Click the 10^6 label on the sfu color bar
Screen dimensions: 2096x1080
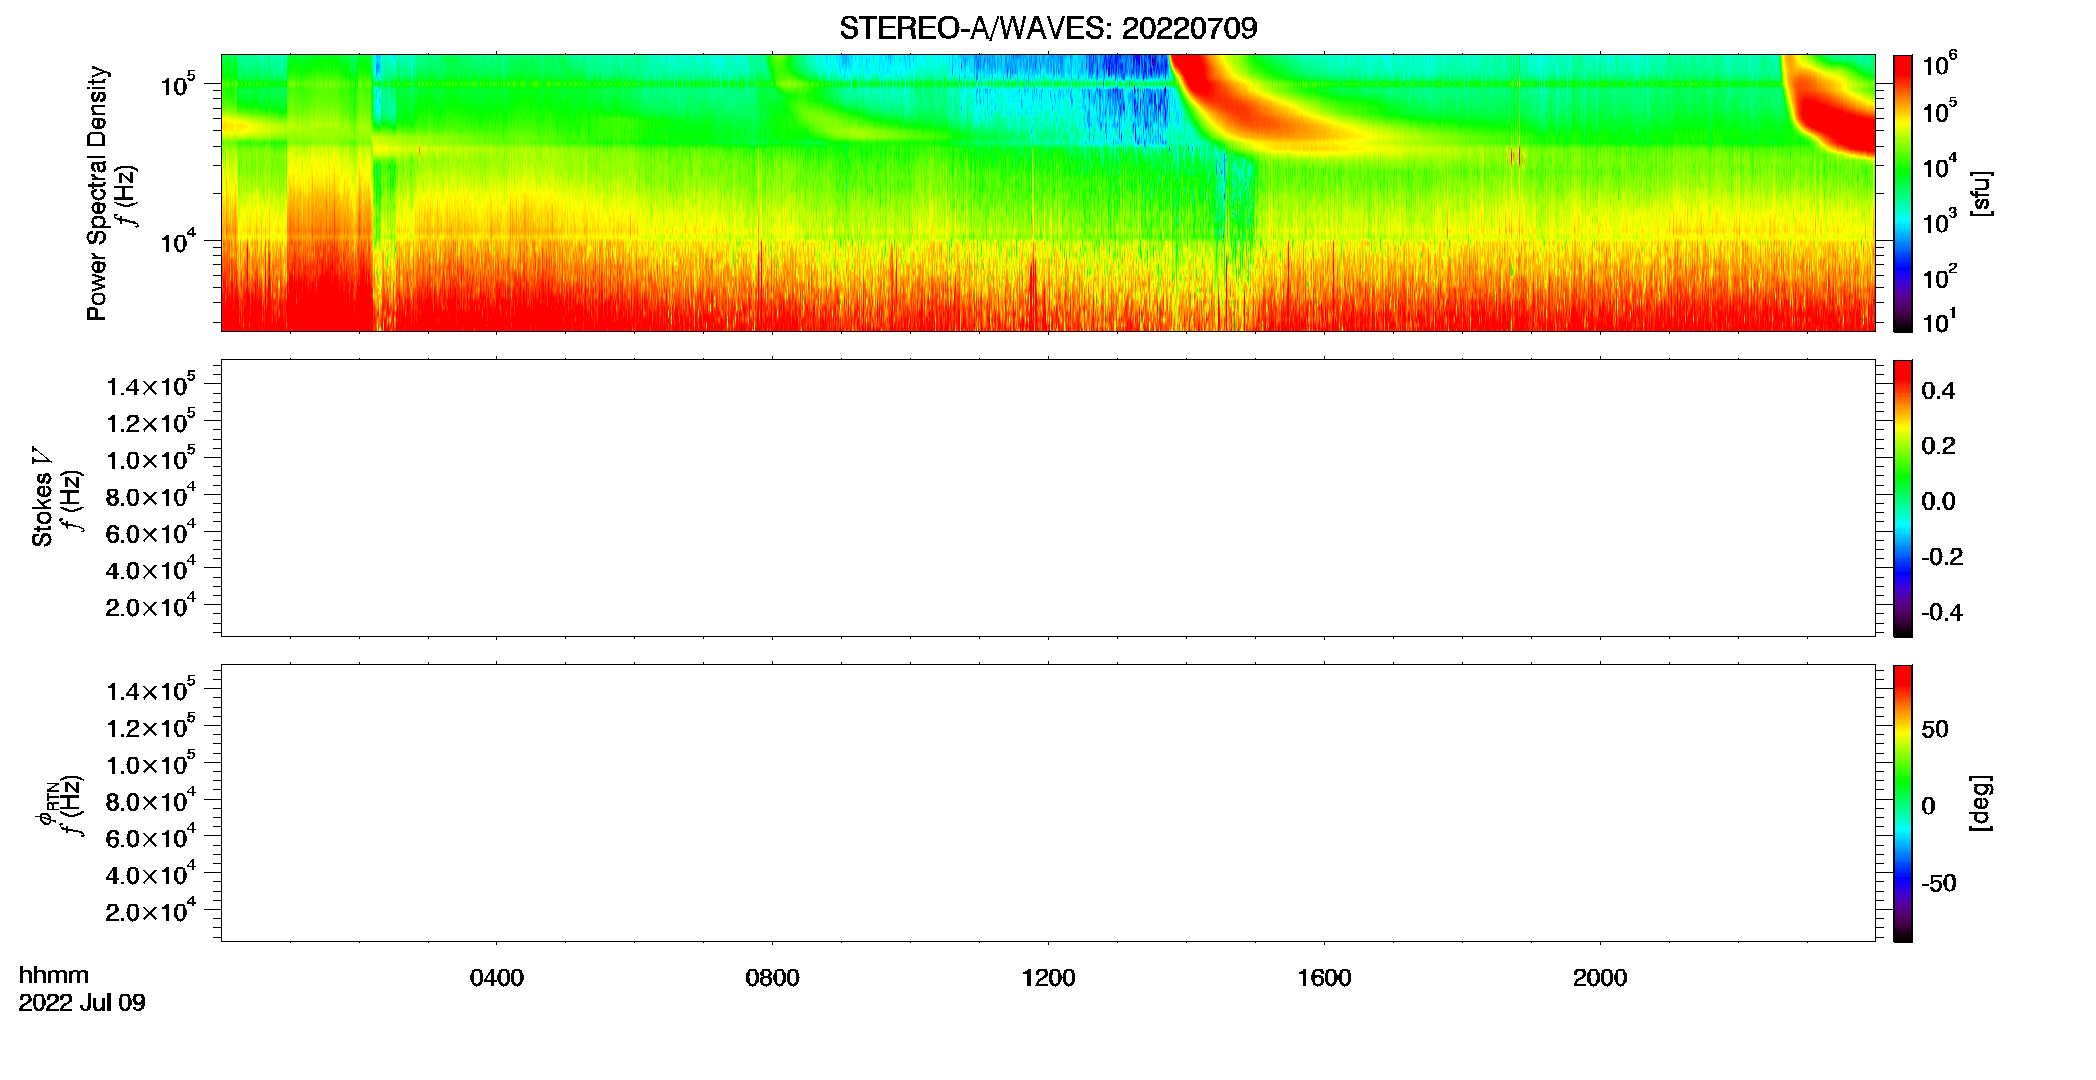(x=1939, y=64)
